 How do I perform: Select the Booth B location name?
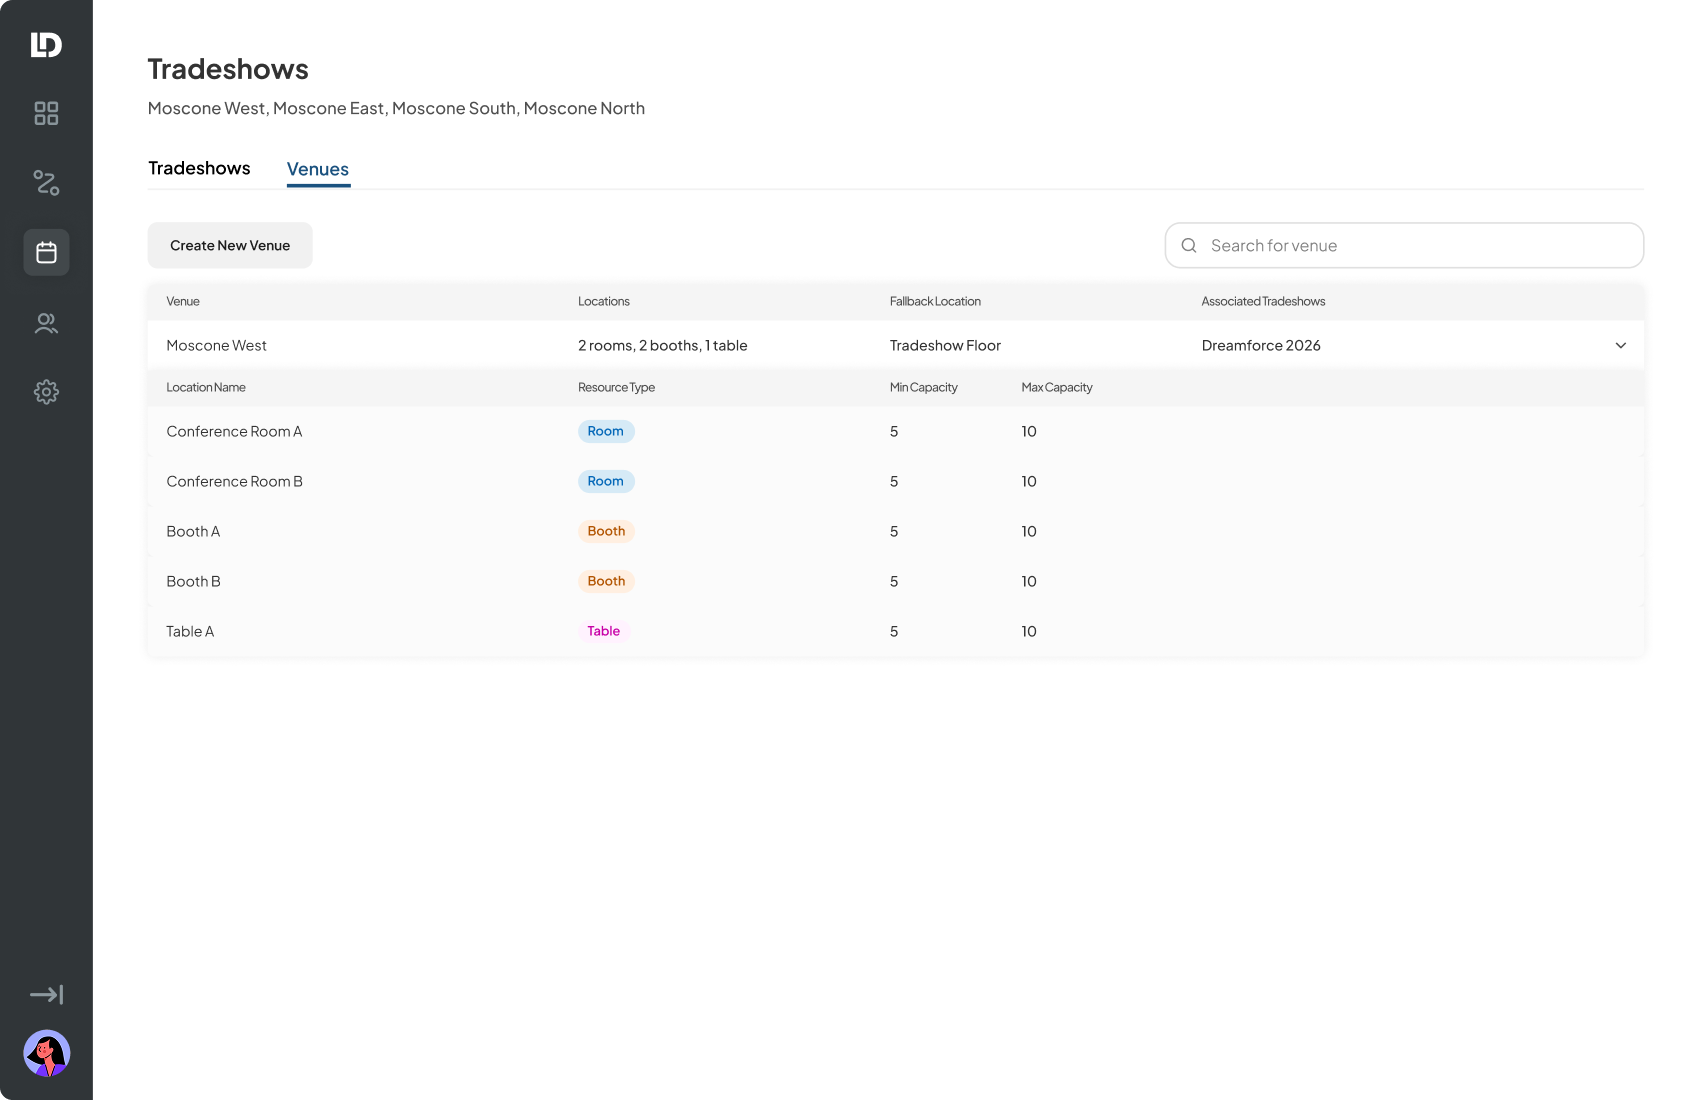pos(193,581)
